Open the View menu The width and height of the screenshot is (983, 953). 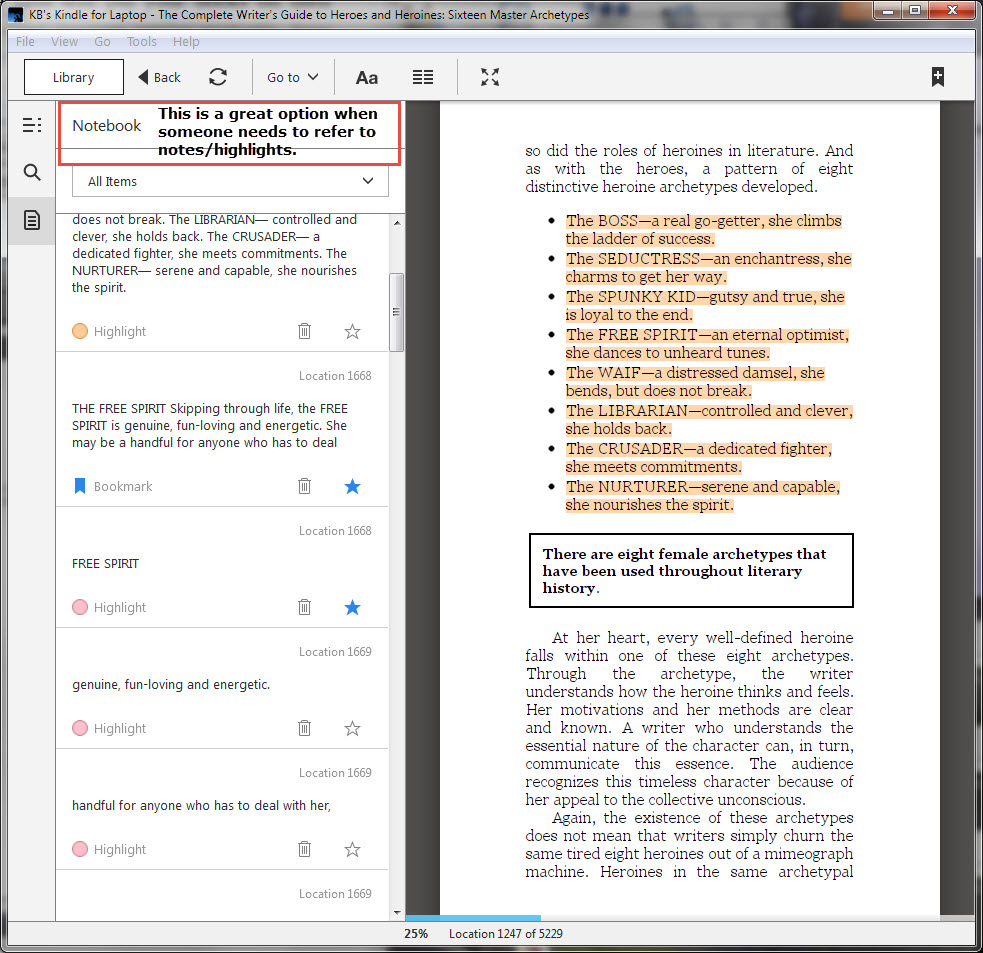[64, 42]
